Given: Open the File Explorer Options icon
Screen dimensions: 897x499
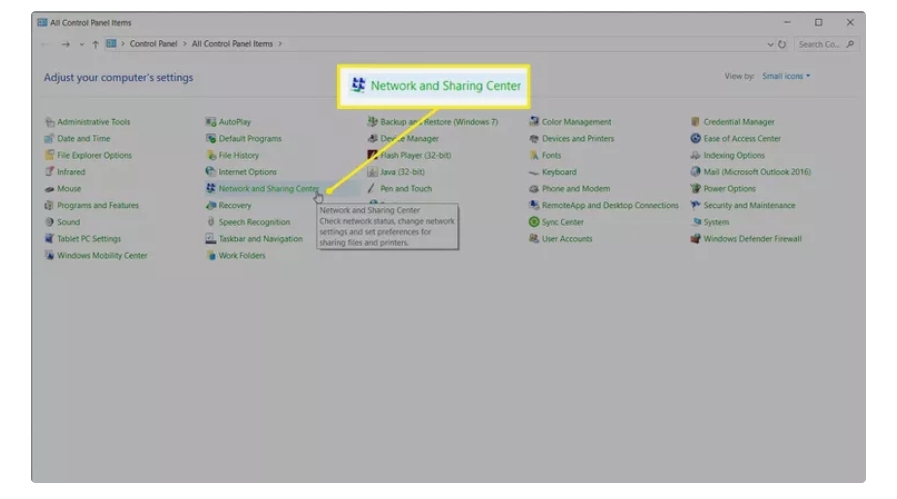Looking at the screenshot, I should pos(50,155).
